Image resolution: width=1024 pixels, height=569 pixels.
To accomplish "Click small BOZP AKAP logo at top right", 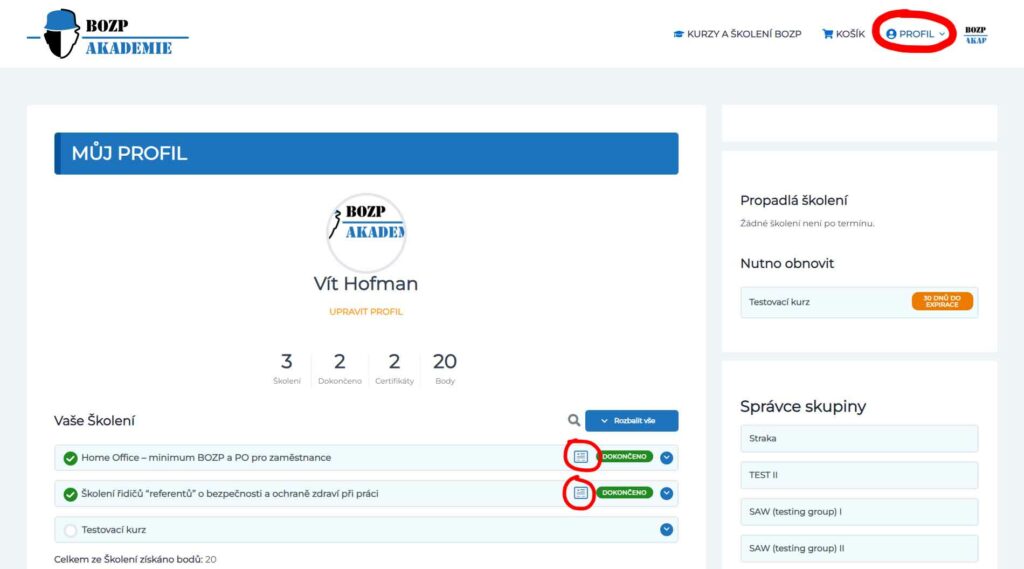I will (x=975, y=34).
